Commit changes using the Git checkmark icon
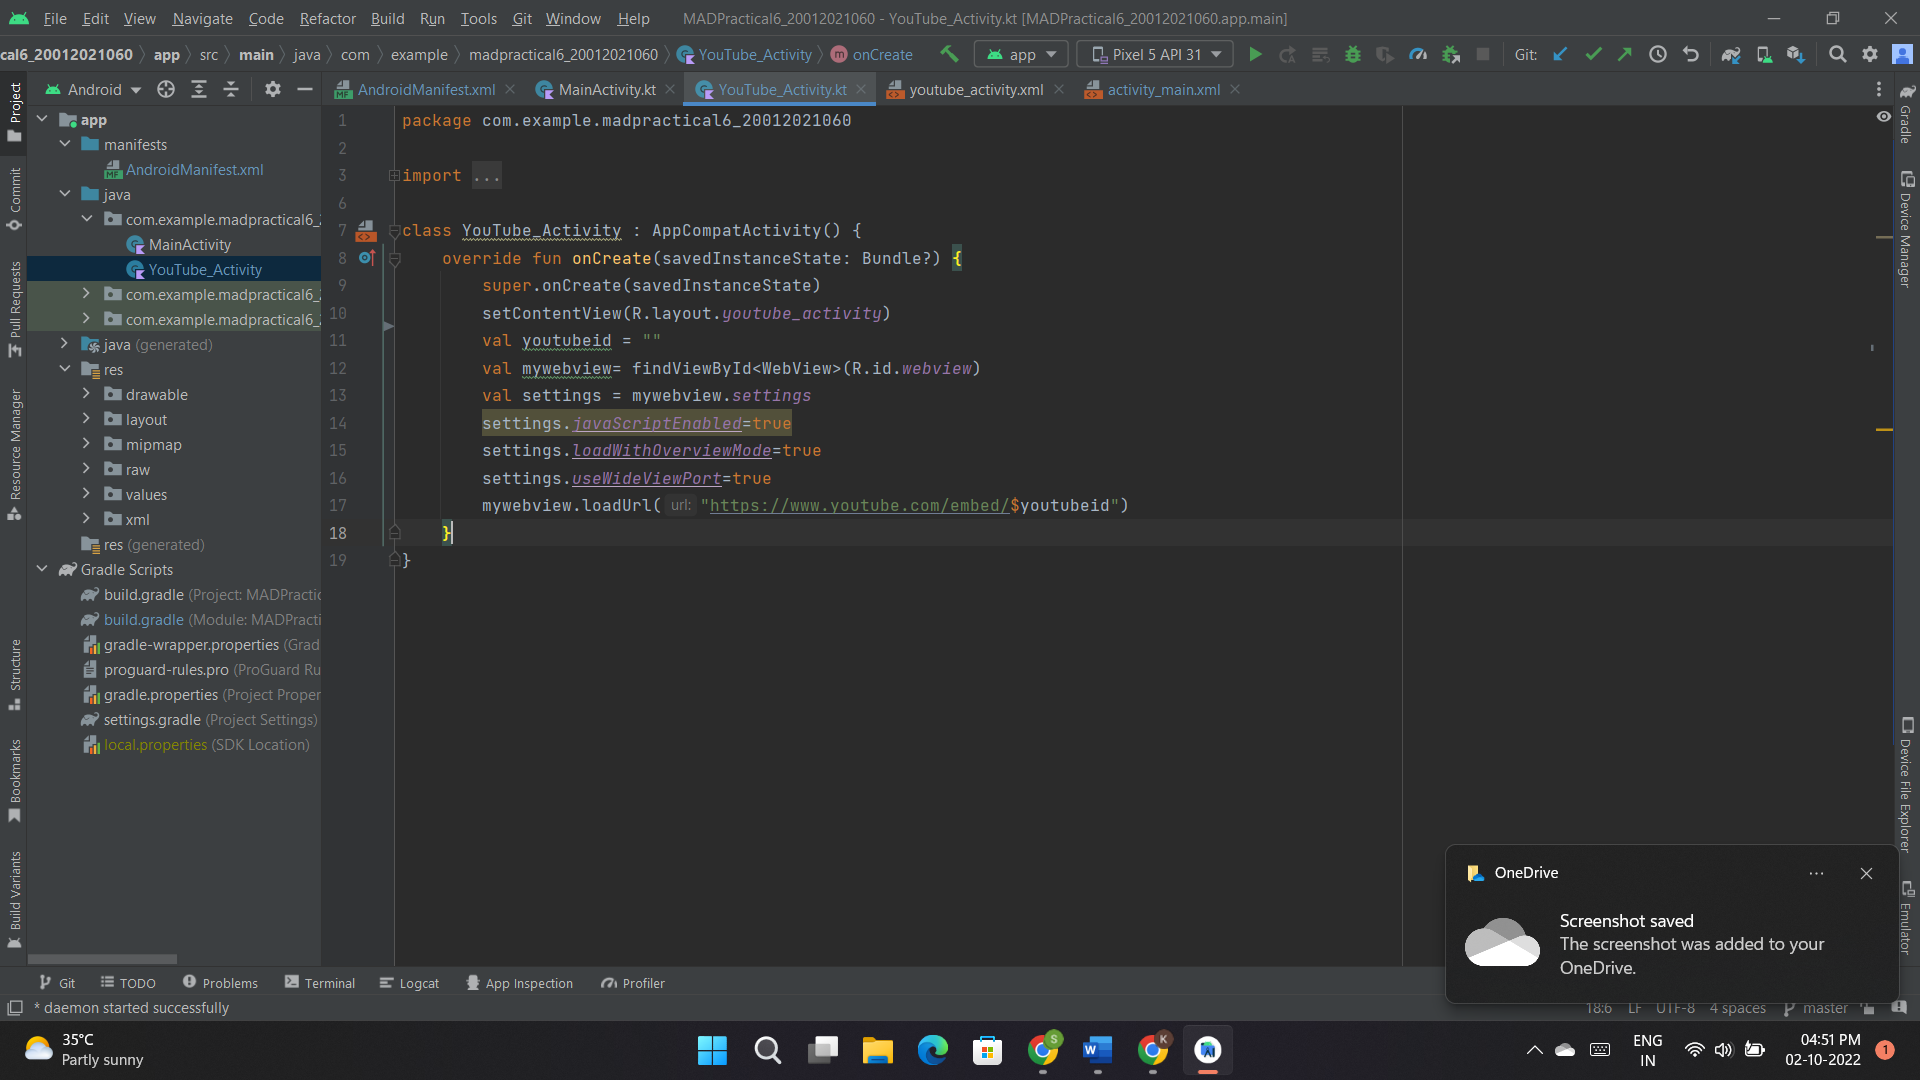Image resolution: width=1920 pixels, height=1080 pixels. 1593,54
